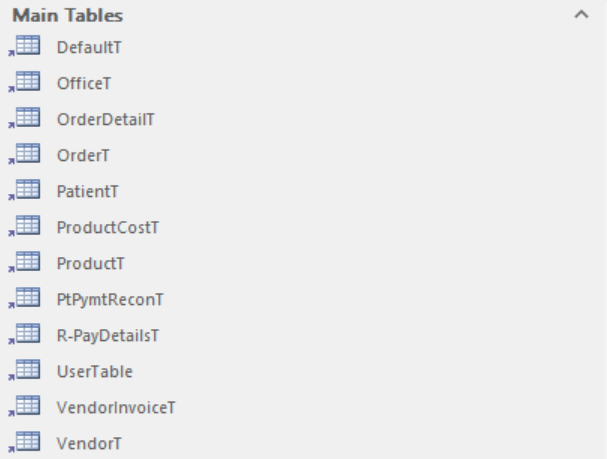Click the table icon beside OrderT
The width and height of the screenshot is (607, 459).
click(x=27, y=154)
